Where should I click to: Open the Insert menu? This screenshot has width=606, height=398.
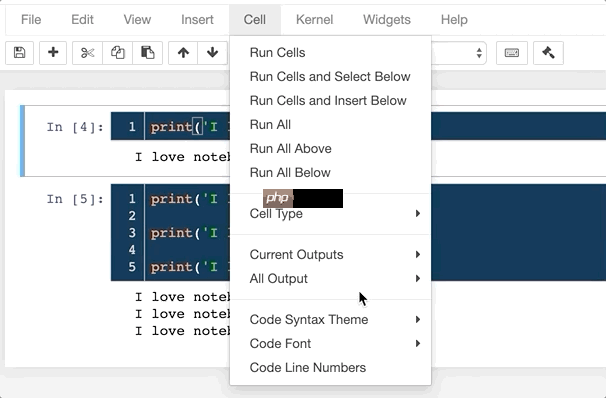pos(197,20)
